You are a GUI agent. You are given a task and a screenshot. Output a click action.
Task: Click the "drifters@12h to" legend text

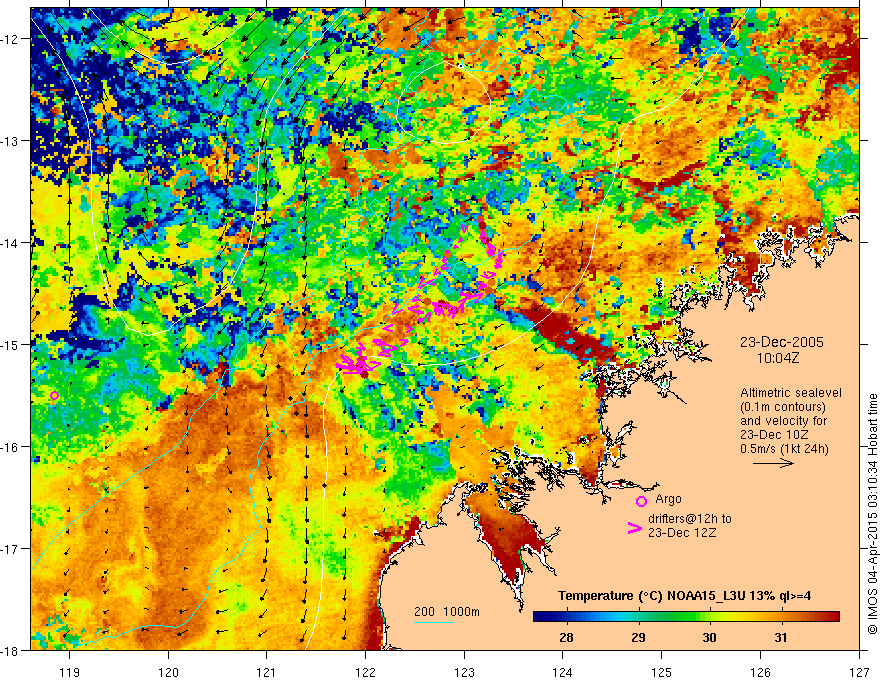690,519
